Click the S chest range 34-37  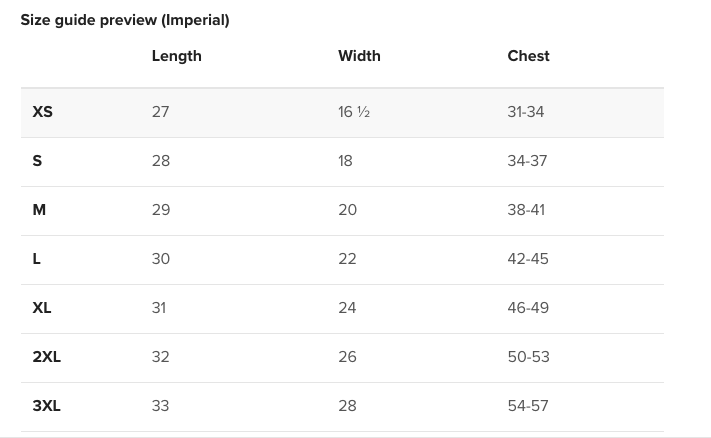527,161
